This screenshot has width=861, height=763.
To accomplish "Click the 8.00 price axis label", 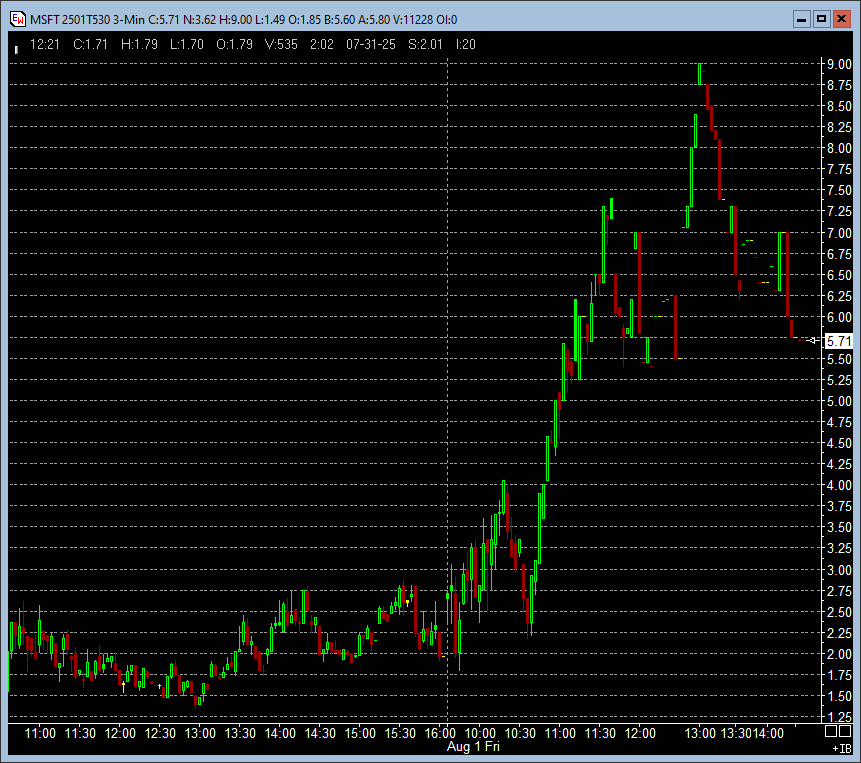I will coord(840,148).
